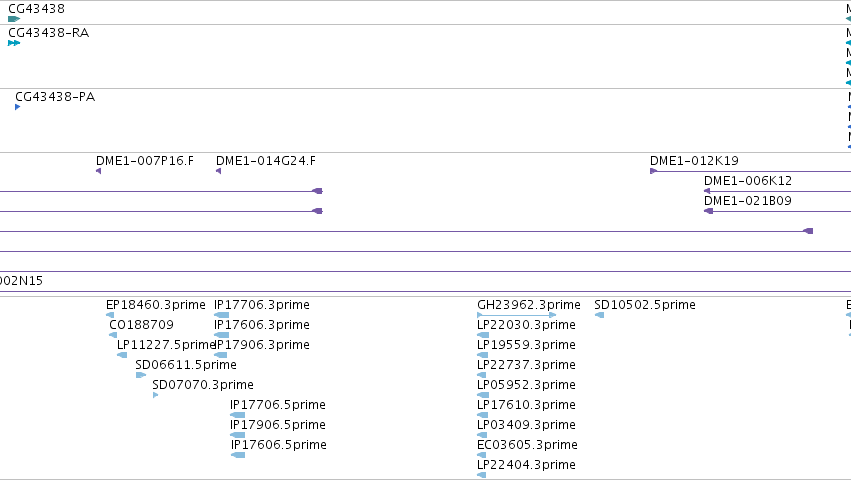Click the CG43438-RA transcript label
Viewport: 851px width, 480px height.
49,33
